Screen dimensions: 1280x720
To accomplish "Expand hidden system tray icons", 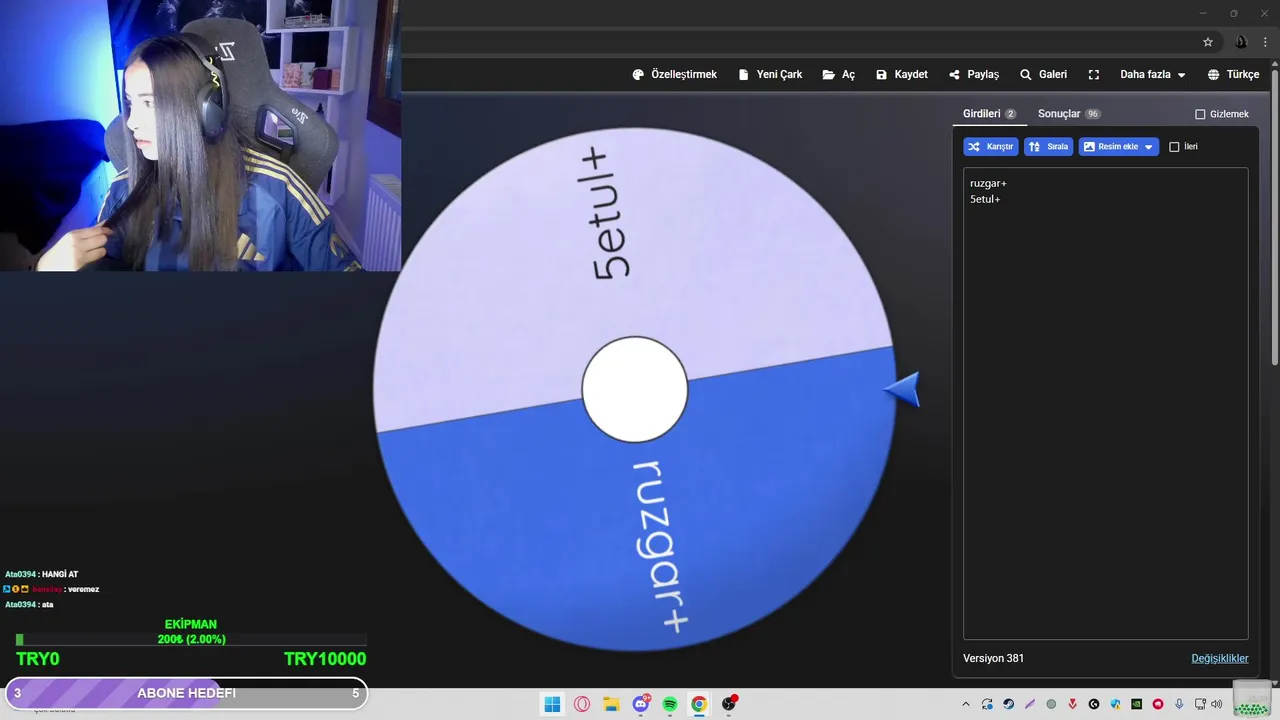I will pyautogui.click(x=966, y=704).
